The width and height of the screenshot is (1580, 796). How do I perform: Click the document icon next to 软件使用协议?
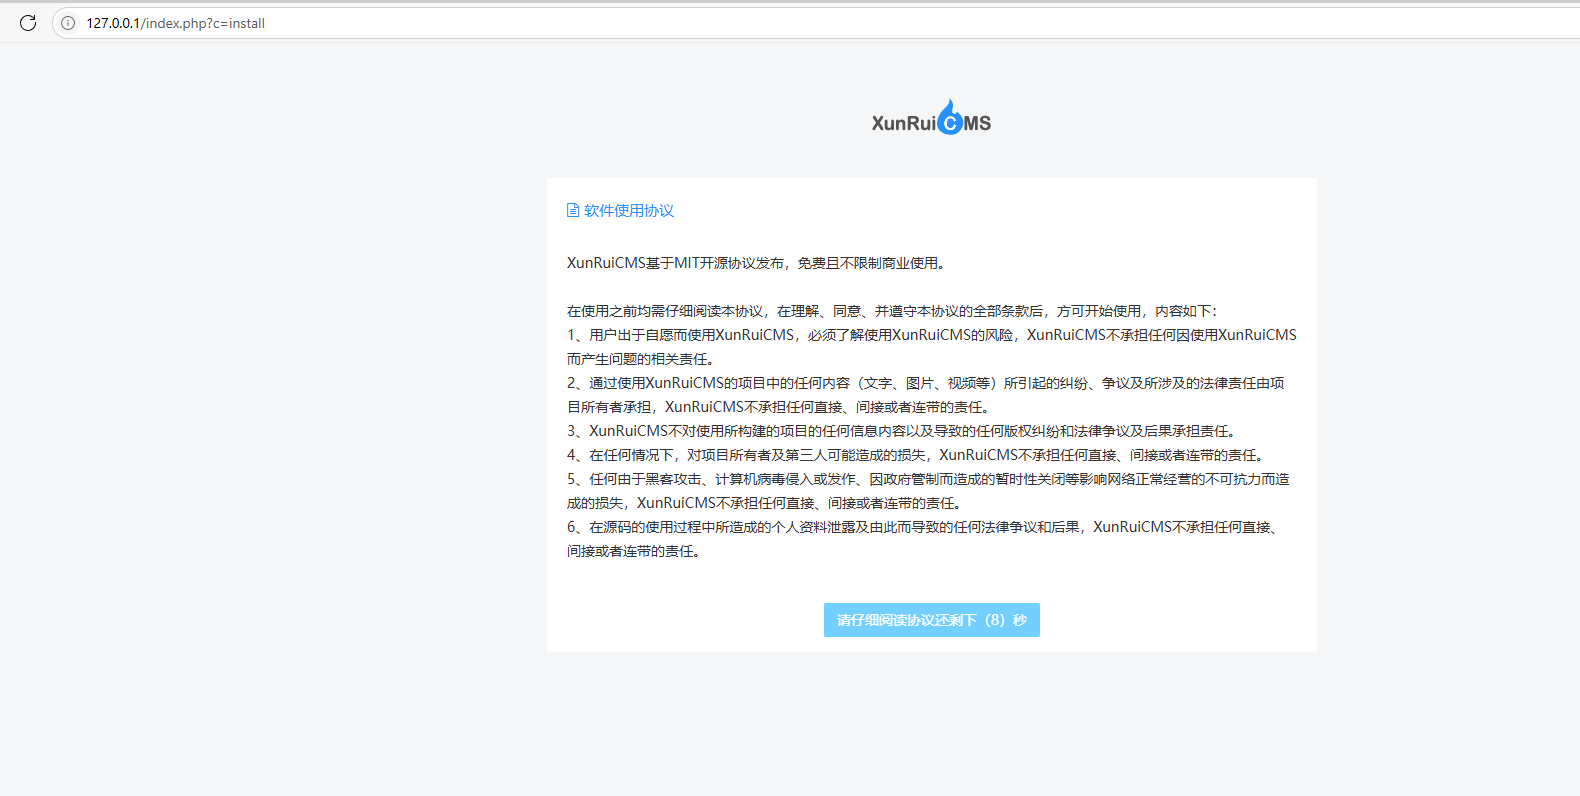coord(573,210)
